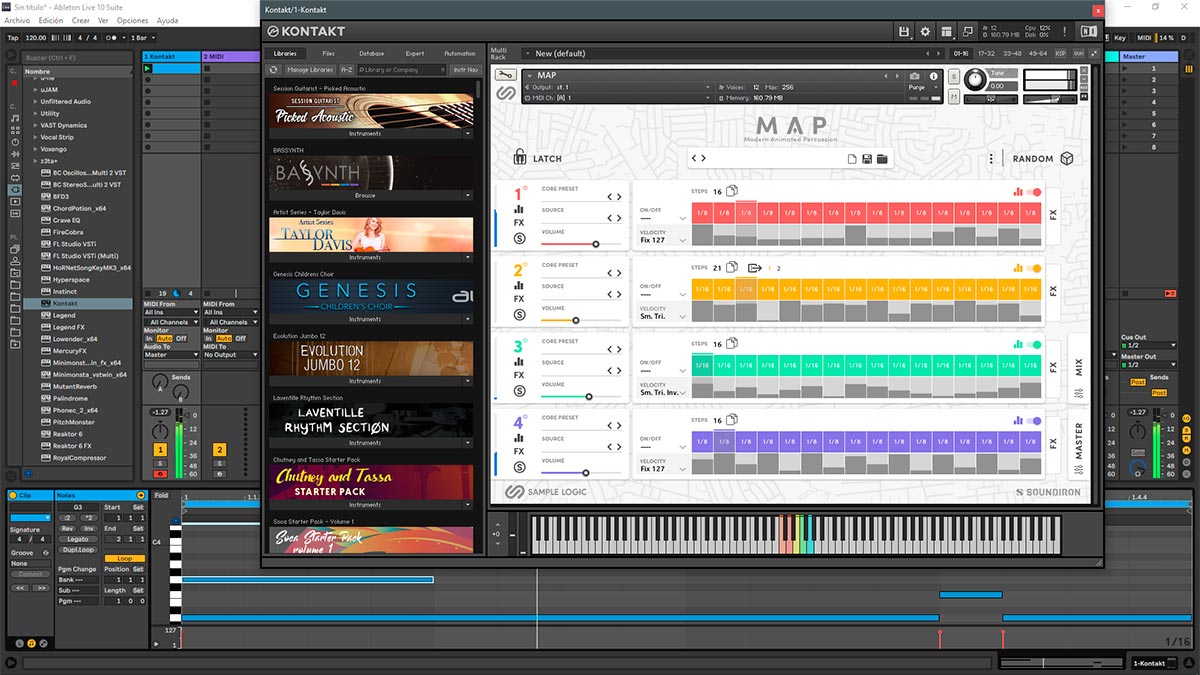Viewport: 1200px width, 675px height.
Task: Toggle lane 1 on/off switch
Action: (x=1033, y=192)
